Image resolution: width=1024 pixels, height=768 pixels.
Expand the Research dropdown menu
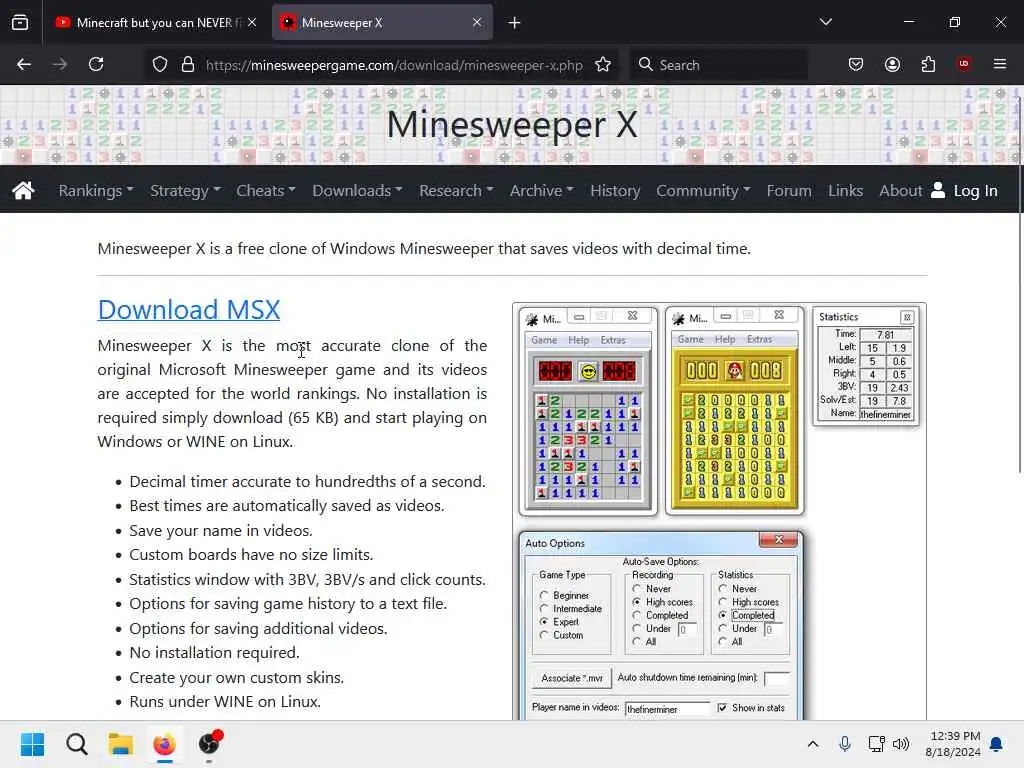pos(456,191)
